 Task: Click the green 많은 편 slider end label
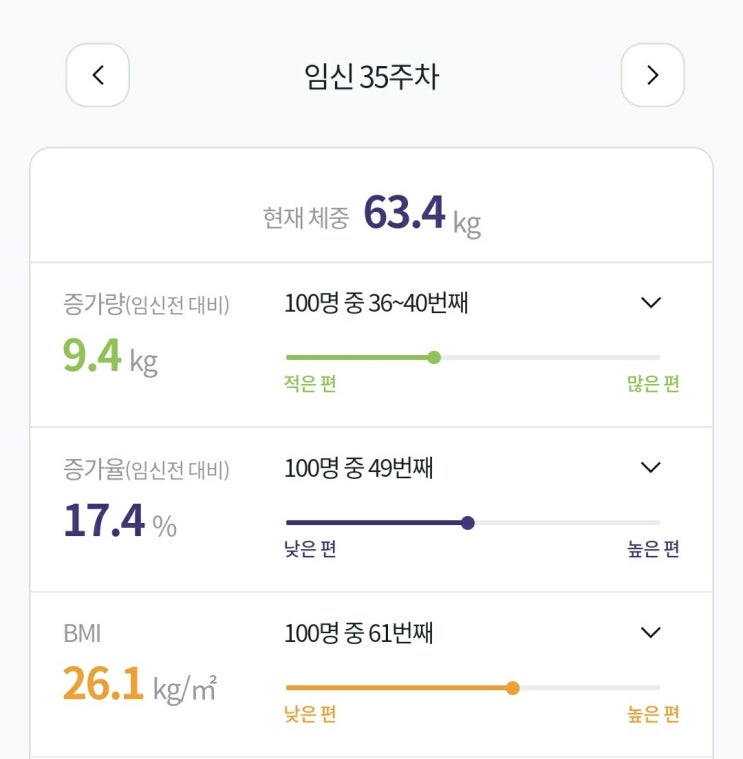click(653, 384)
